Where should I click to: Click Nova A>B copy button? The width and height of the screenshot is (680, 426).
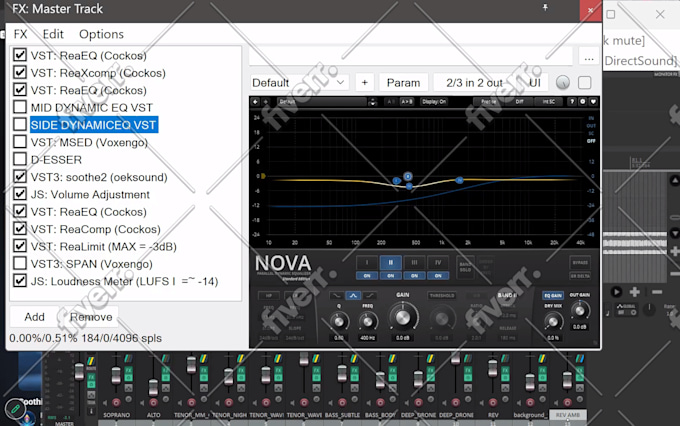406,102
